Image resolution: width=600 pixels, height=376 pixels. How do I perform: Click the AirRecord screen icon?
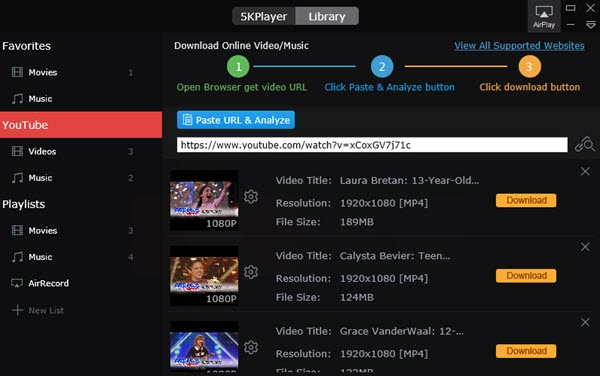tap(17, 283)
